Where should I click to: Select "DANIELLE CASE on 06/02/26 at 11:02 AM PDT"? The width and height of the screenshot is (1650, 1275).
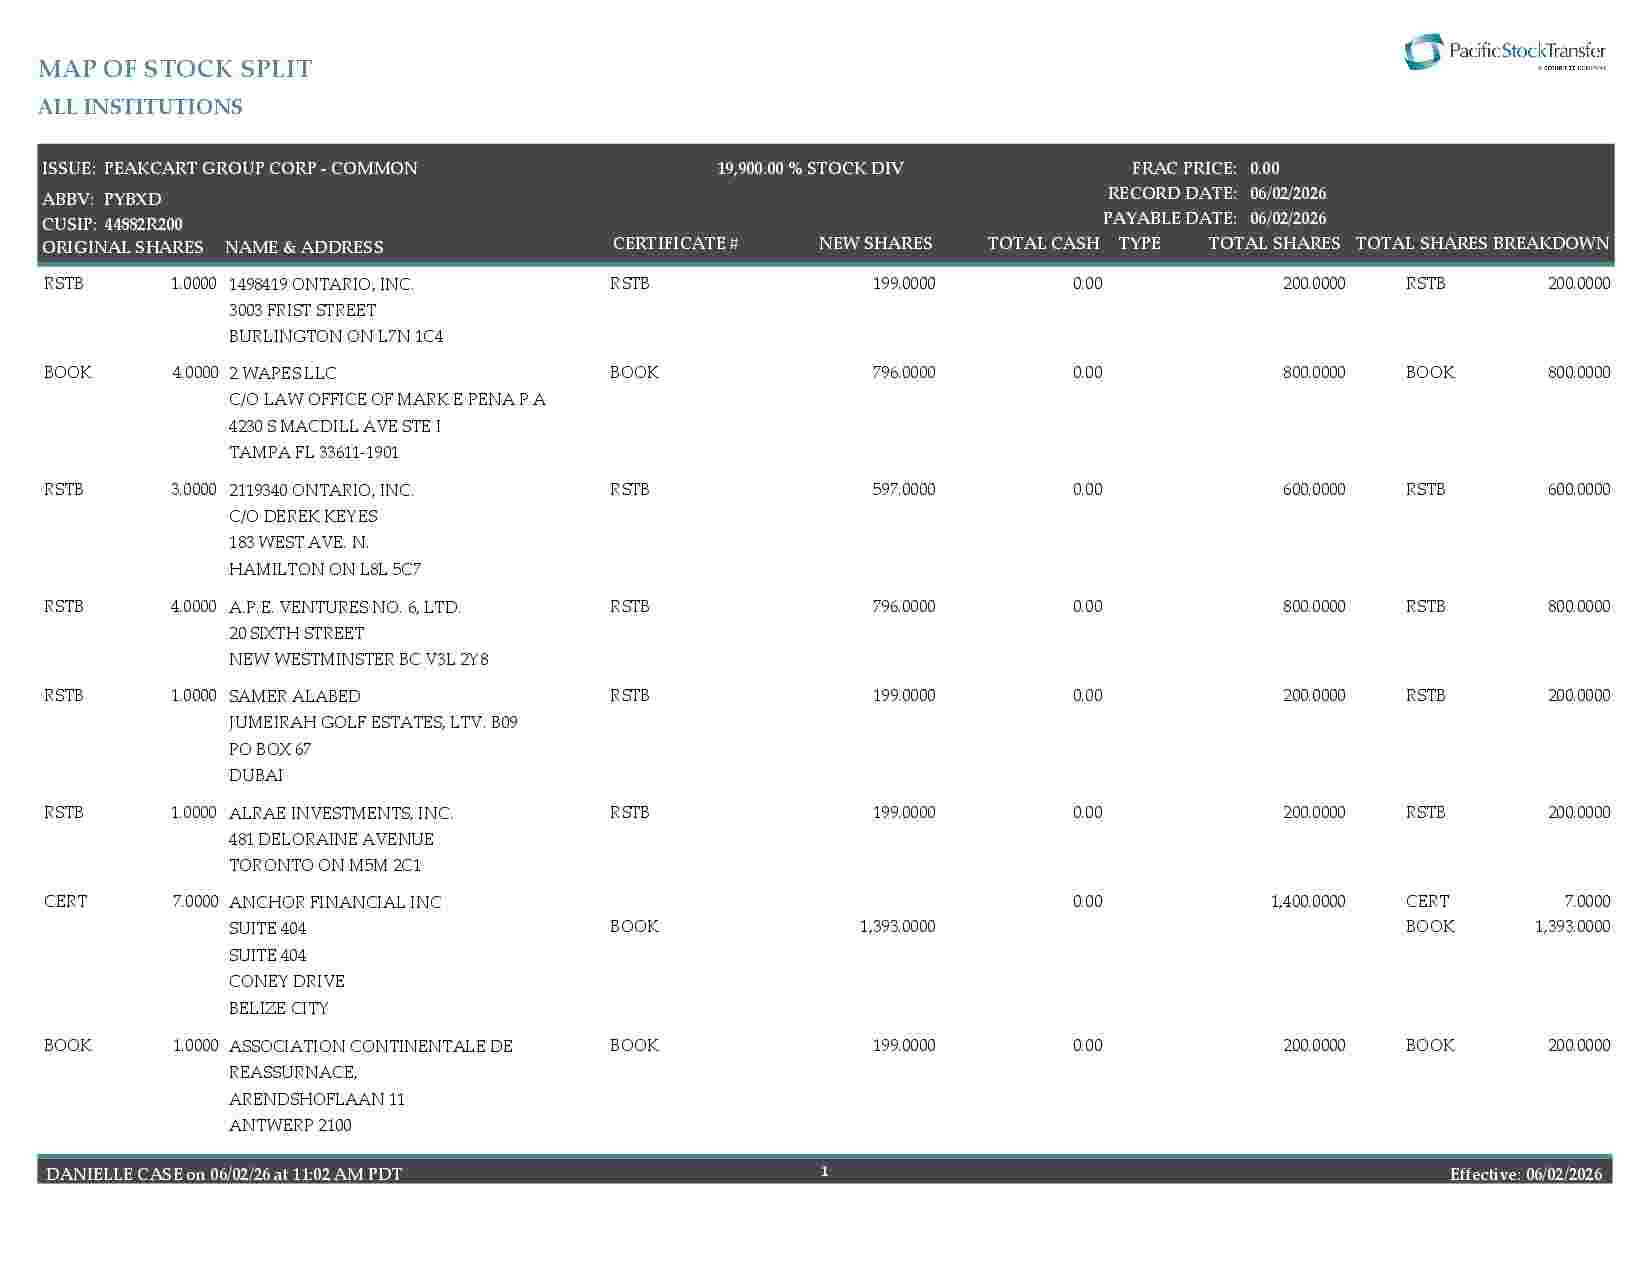[224, 1173]
